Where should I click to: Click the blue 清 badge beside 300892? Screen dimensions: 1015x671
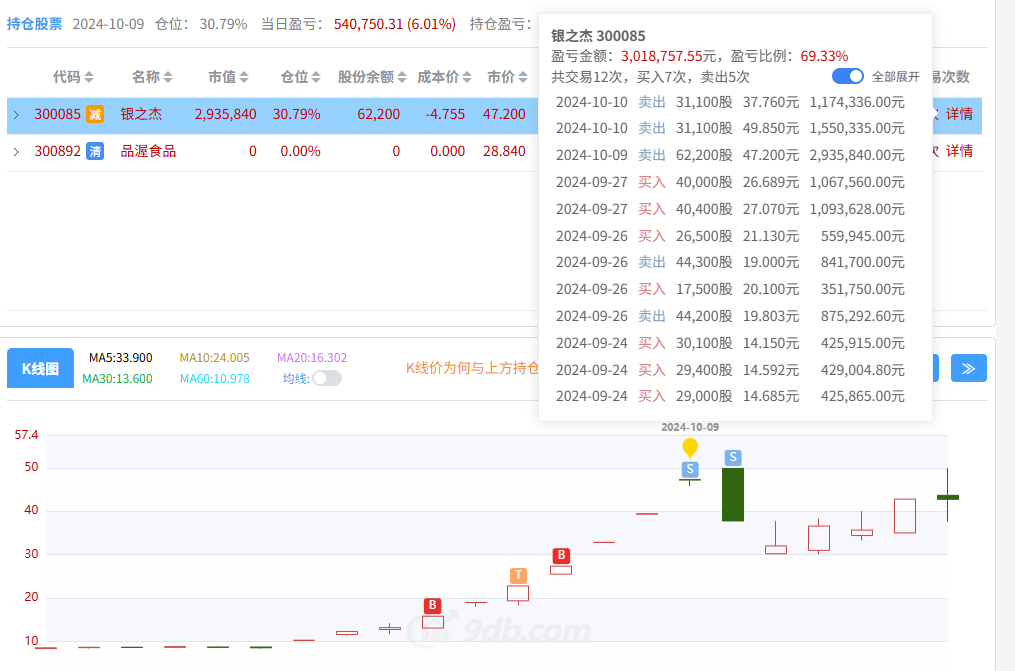(94, 151)
